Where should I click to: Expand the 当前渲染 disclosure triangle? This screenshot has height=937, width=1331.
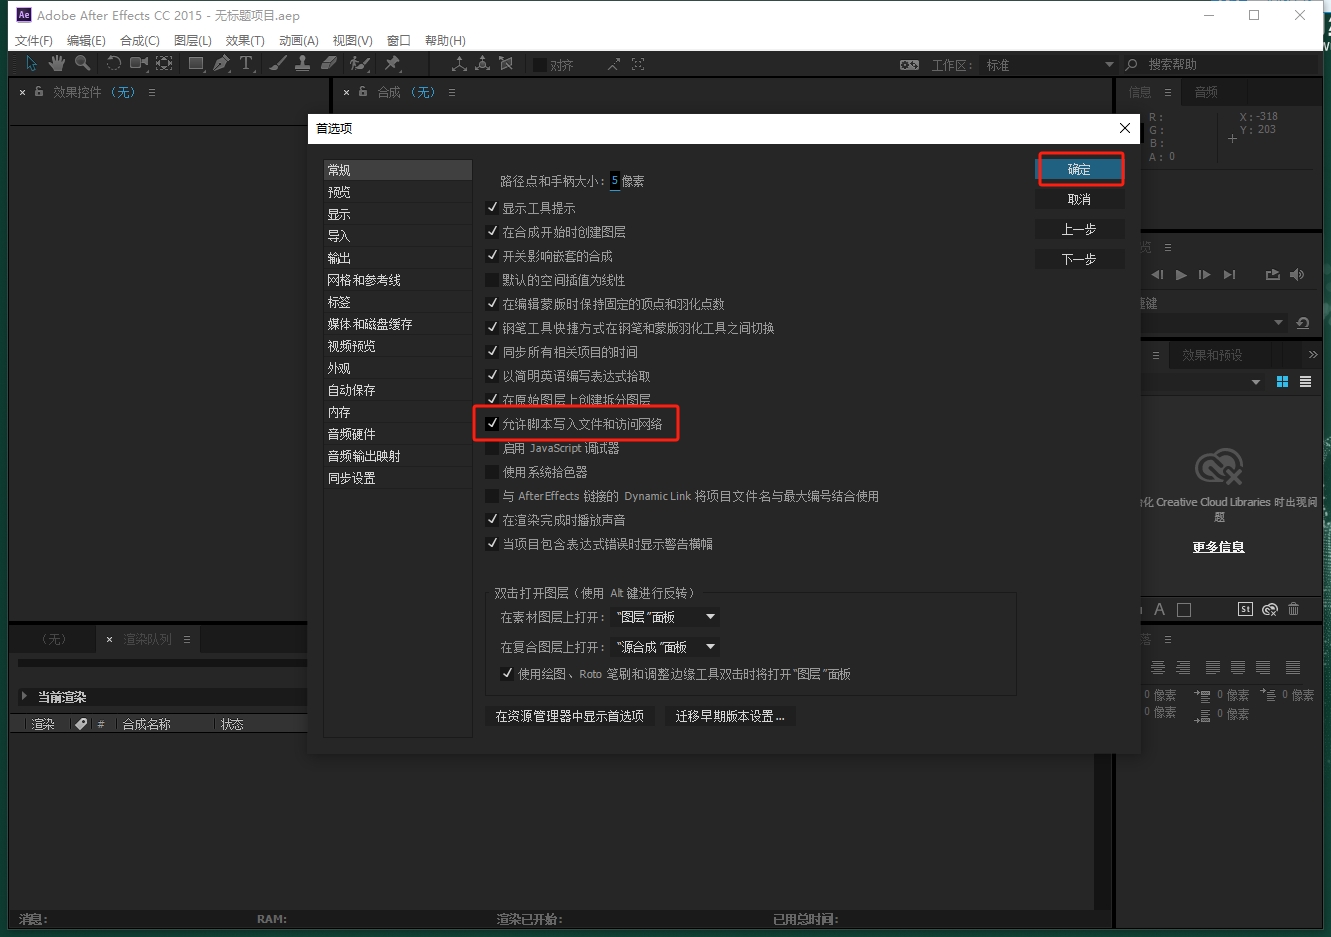click(x=25, y=696)
